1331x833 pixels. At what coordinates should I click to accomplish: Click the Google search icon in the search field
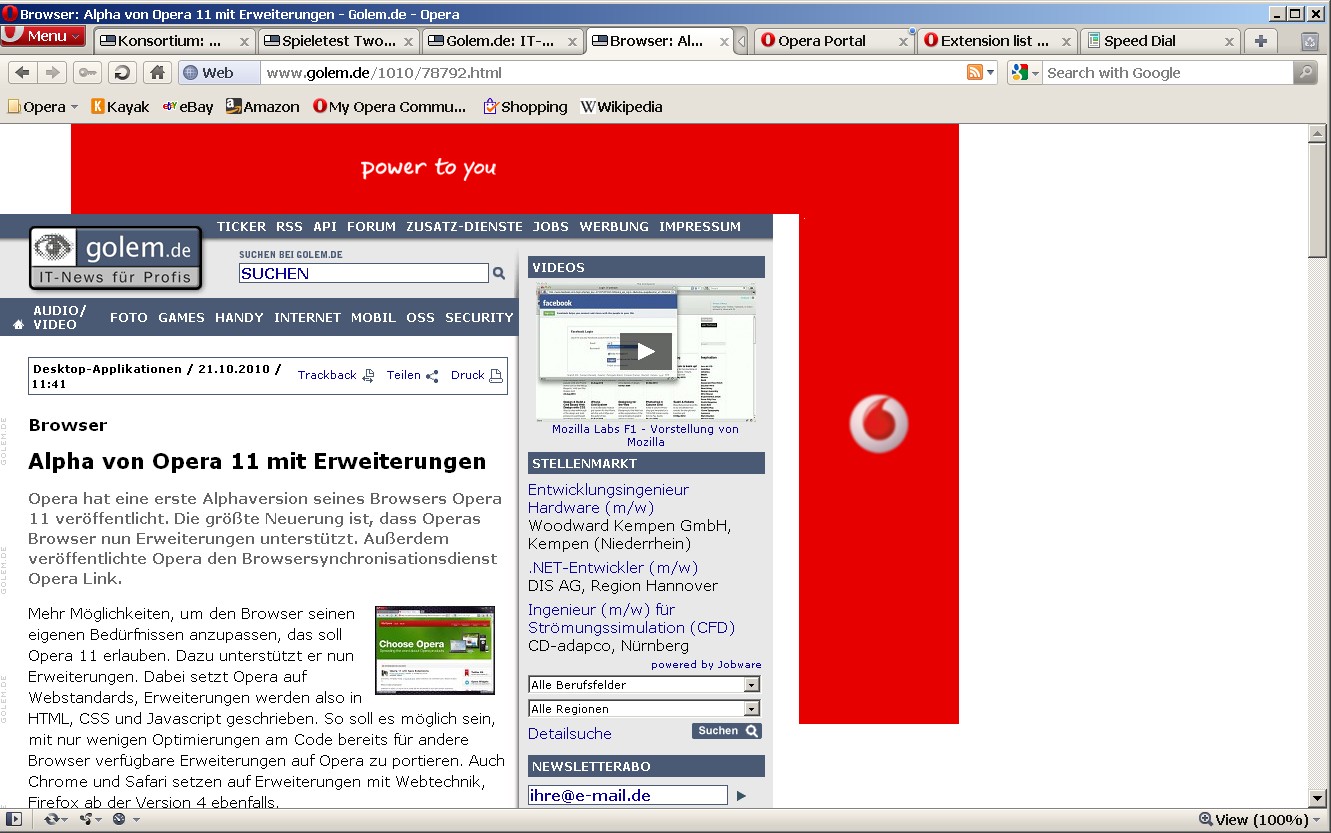click(x=1020, y=72)
